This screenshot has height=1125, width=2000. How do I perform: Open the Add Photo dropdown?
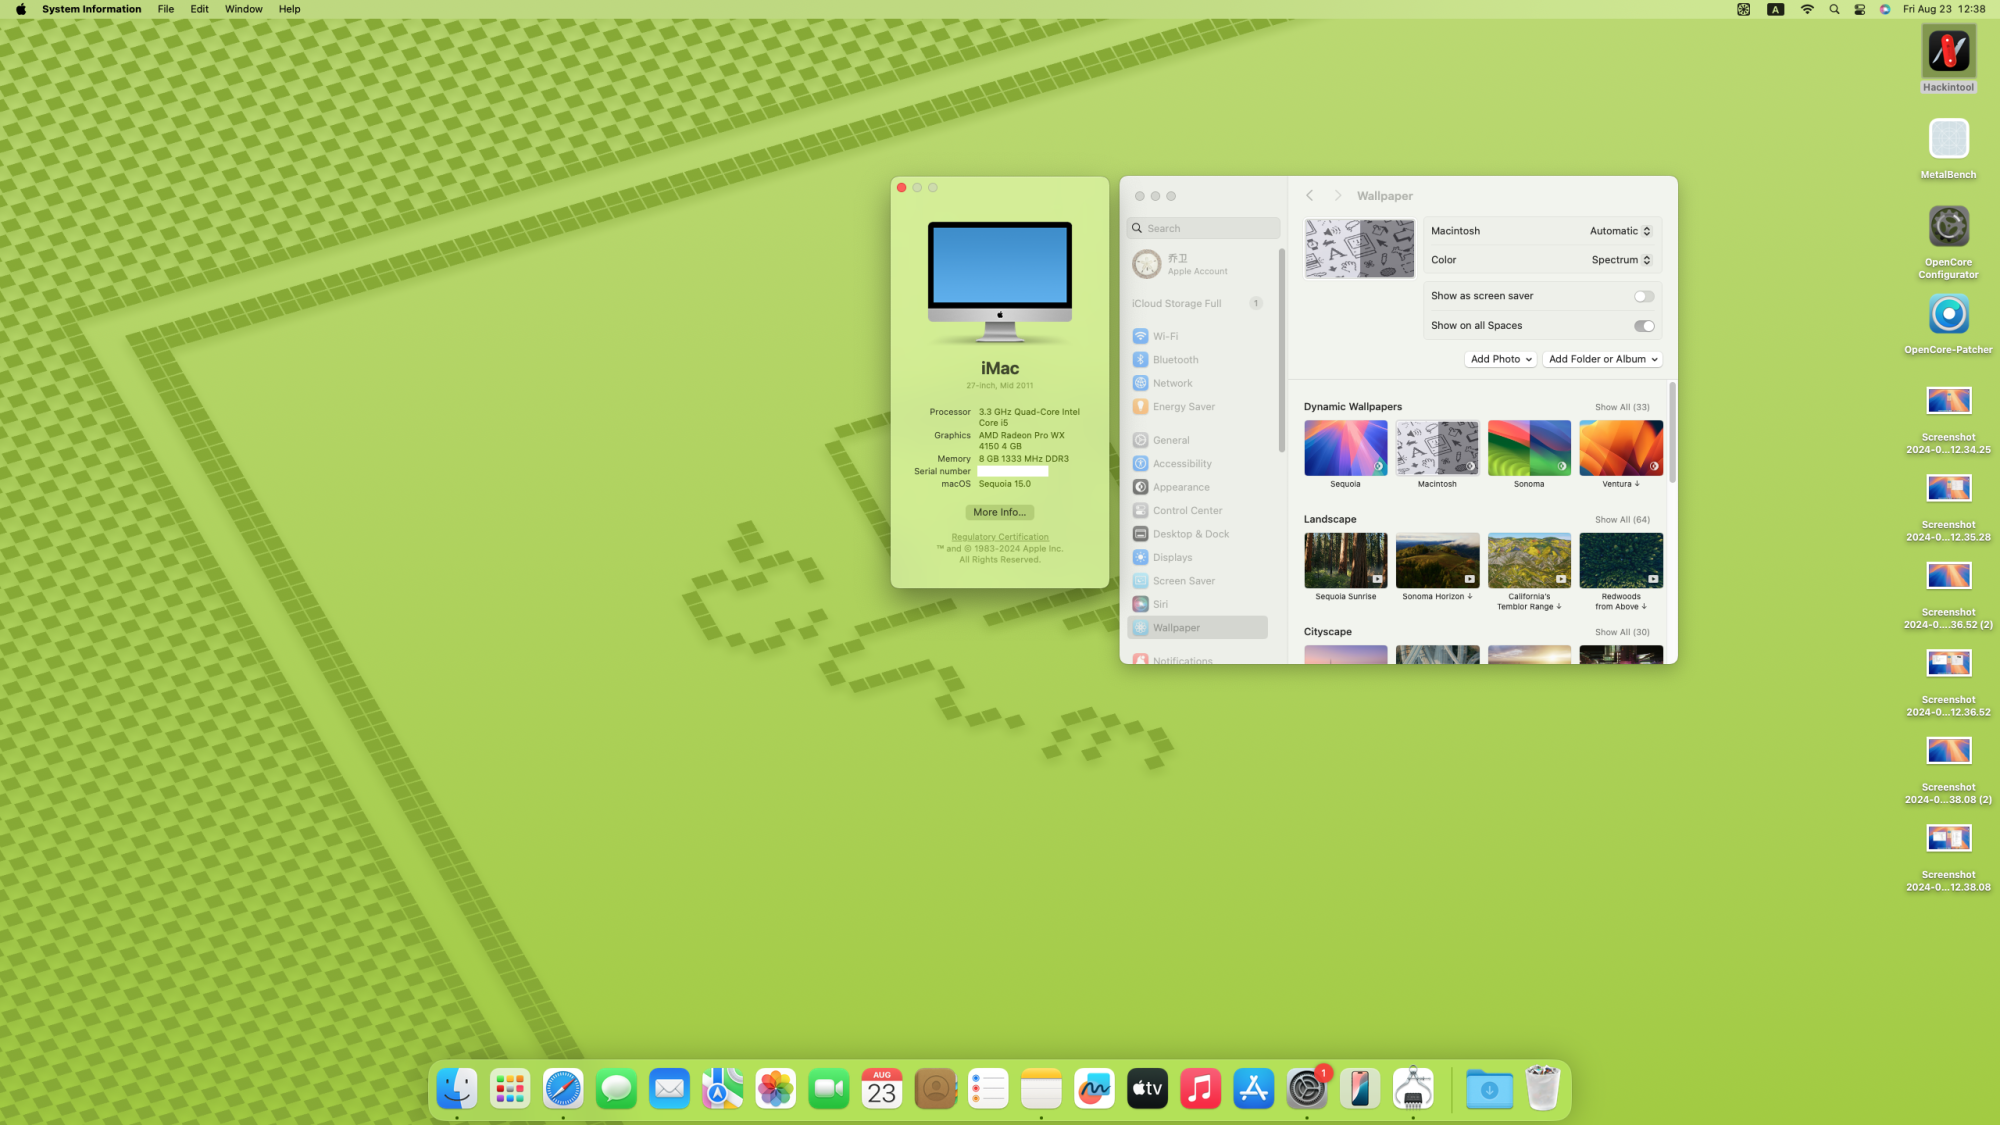[1500, 359]
